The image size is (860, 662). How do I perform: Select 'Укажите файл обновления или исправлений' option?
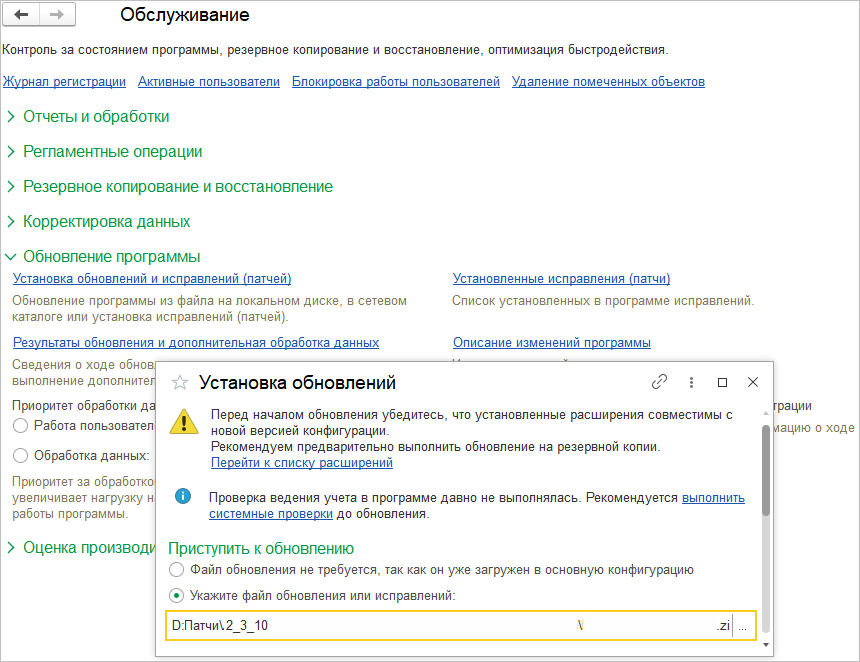177,596
